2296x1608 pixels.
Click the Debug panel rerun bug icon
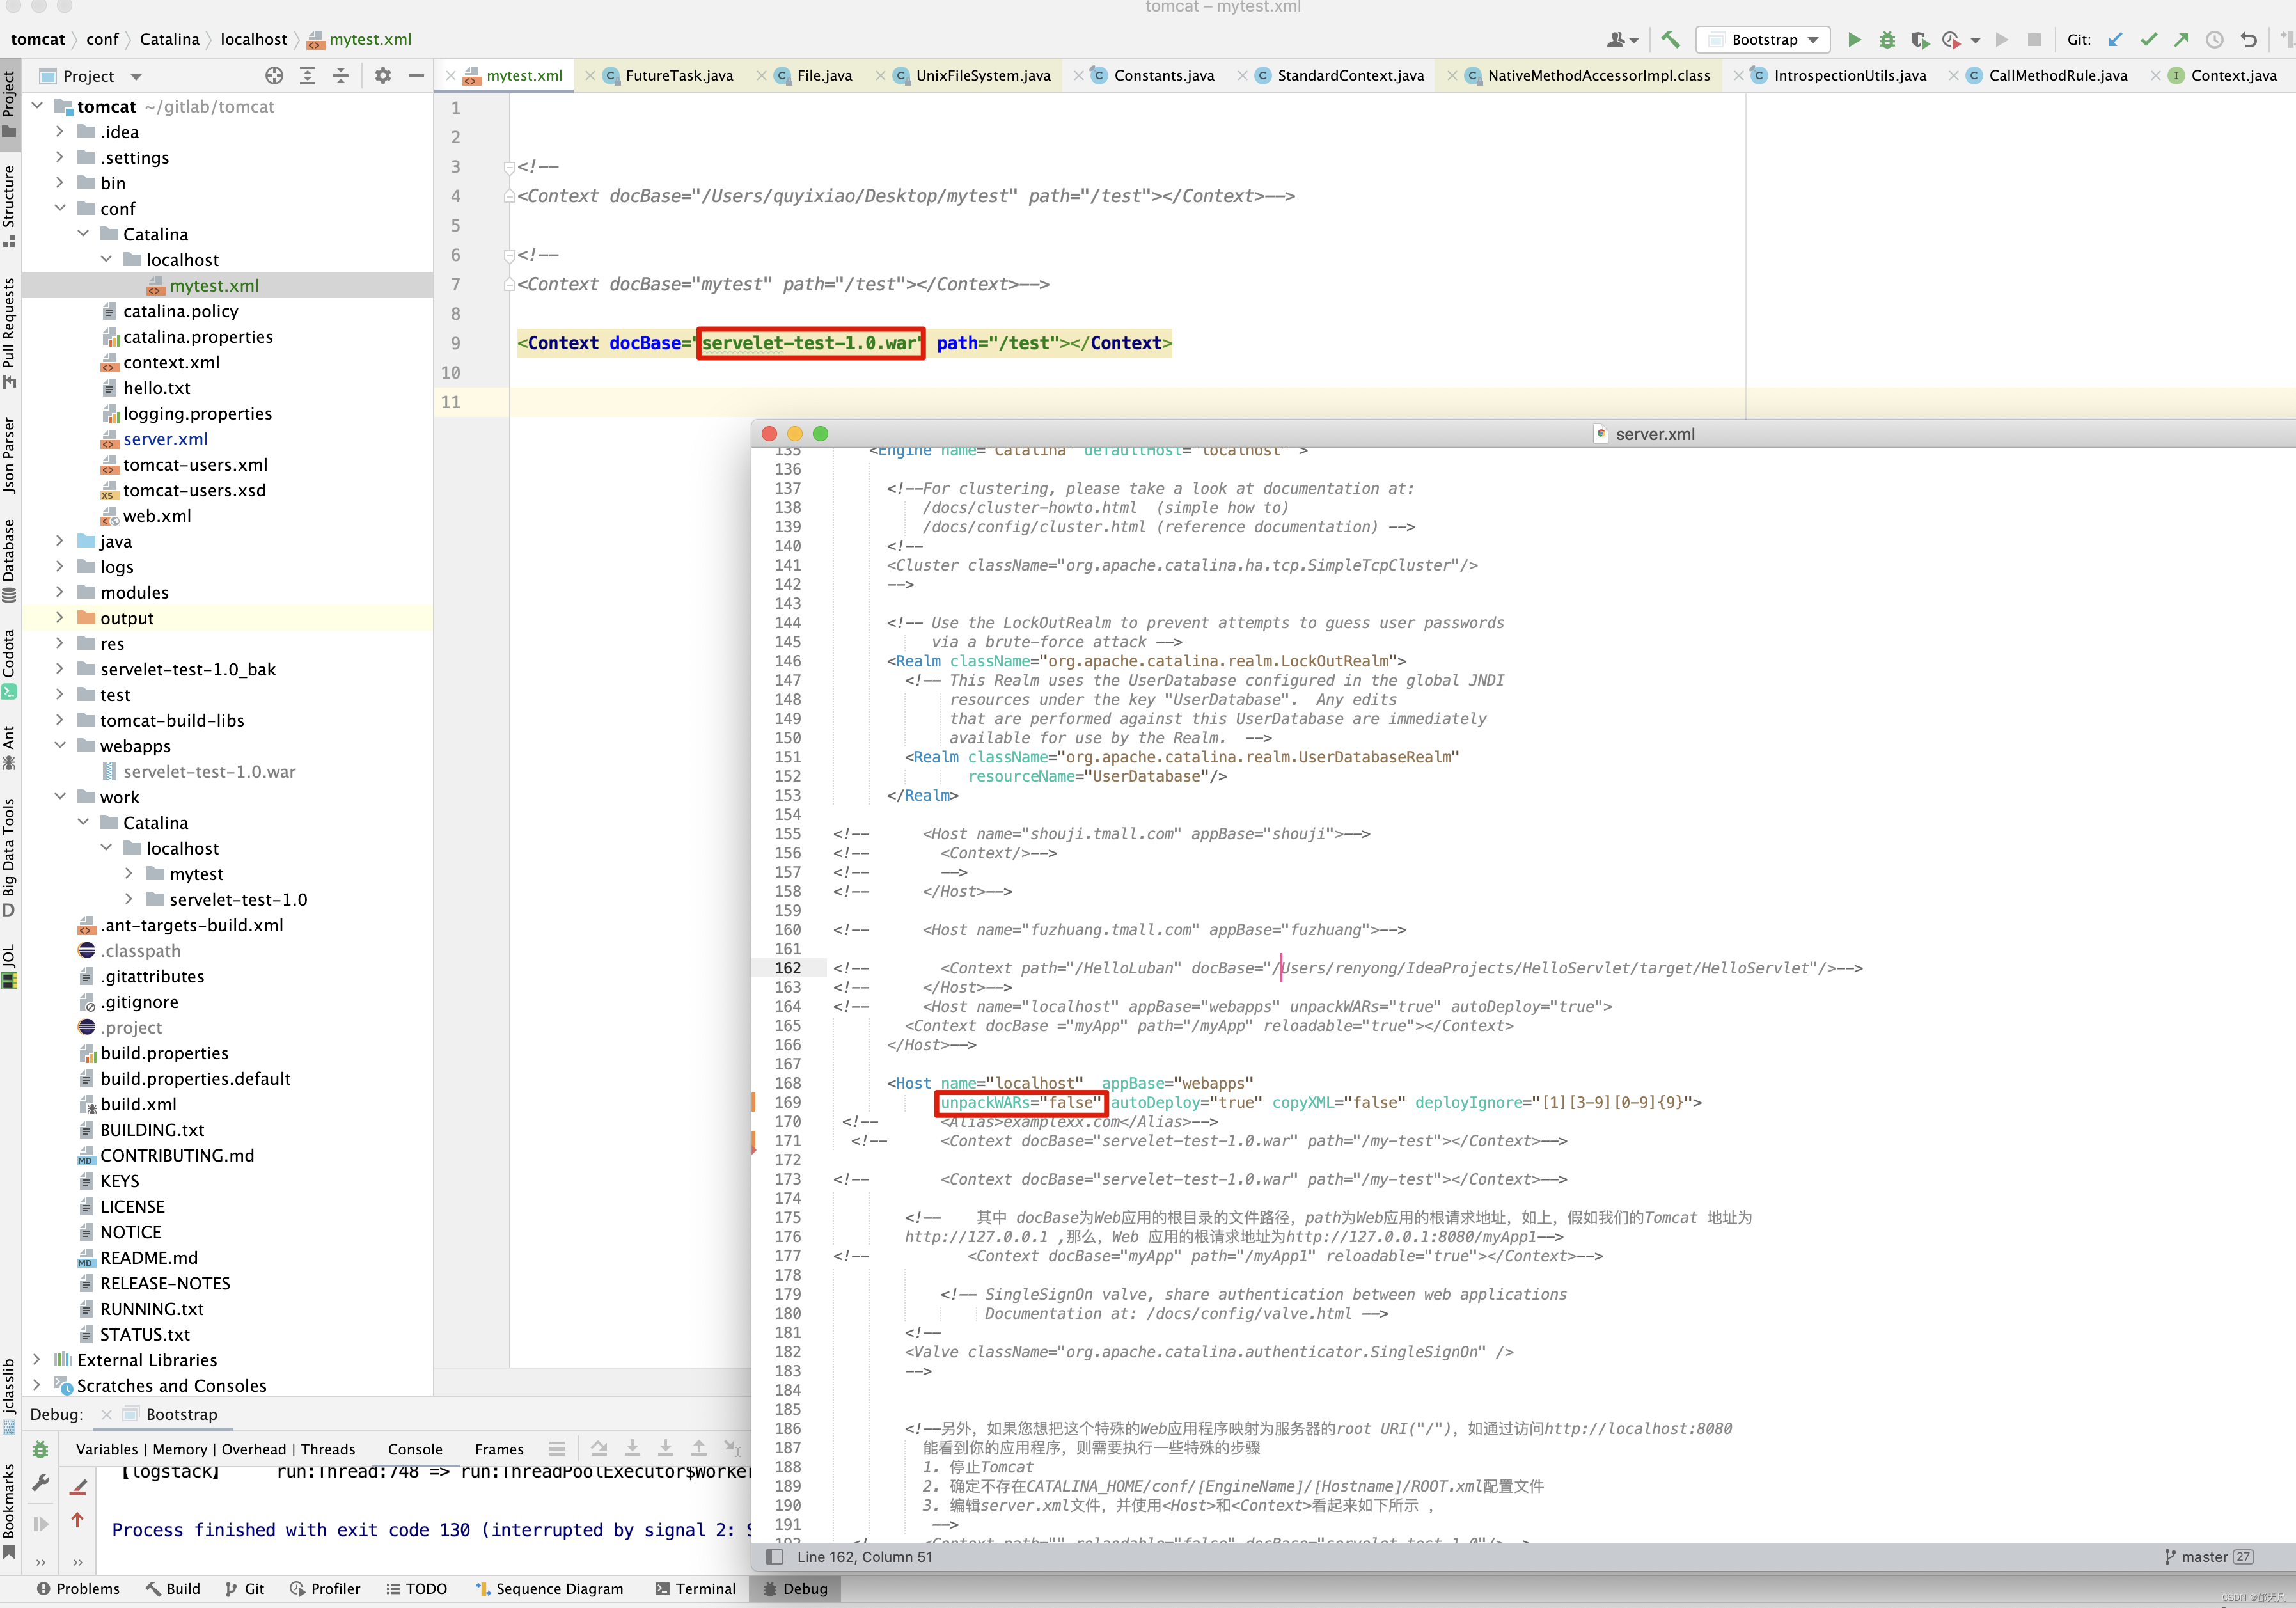pyautogui.click(x=40, y=1449)
